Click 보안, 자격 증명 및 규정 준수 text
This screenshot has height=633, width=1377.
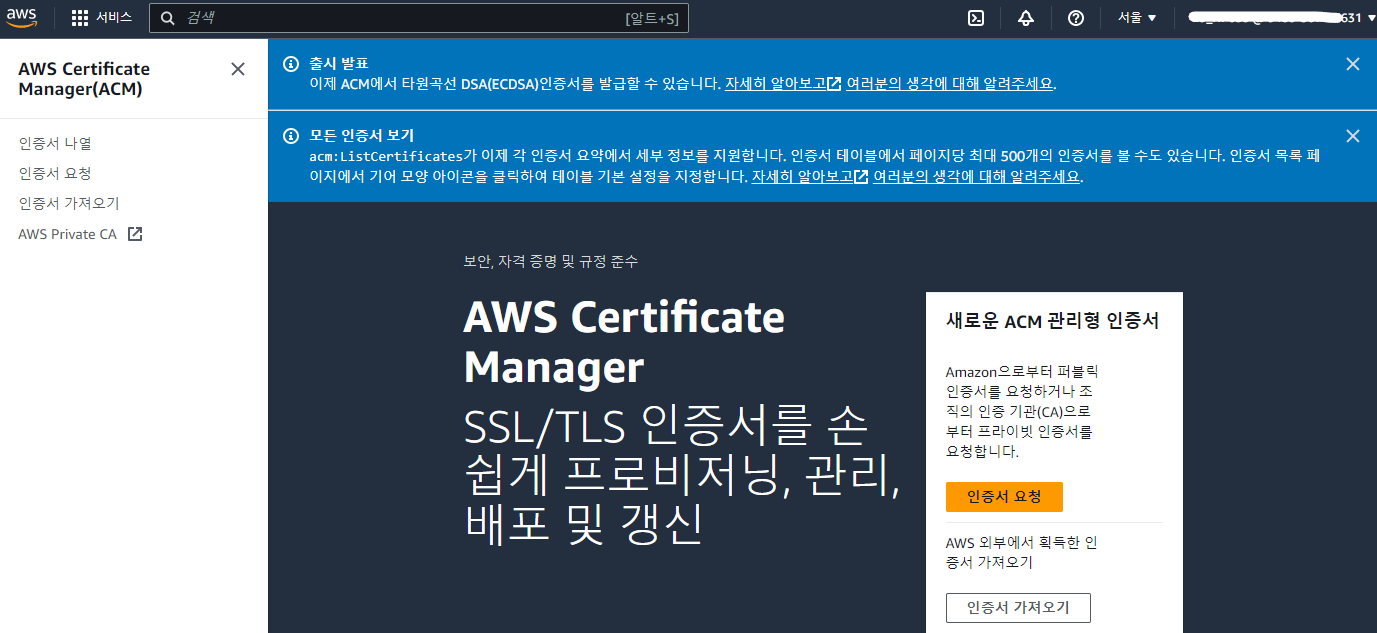coord(551,262)
